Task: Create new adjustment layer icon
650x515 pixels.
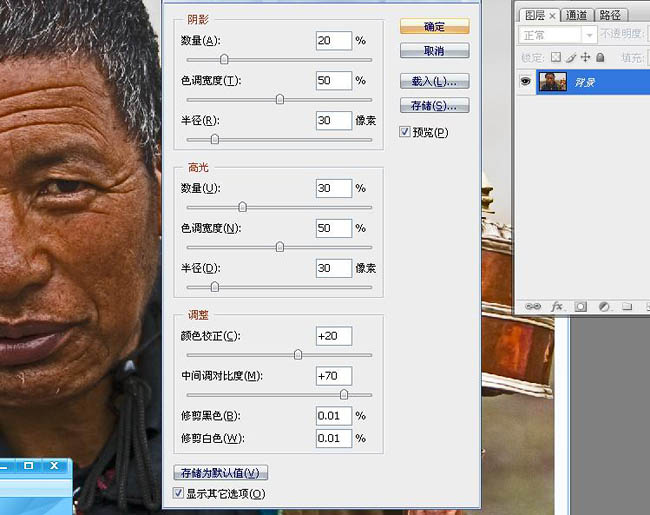Action: coord(604,306)
